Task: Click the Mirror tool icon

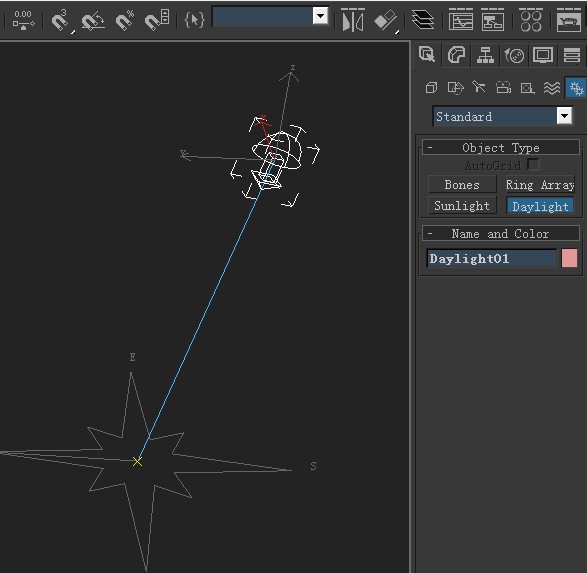Action: 353,20
